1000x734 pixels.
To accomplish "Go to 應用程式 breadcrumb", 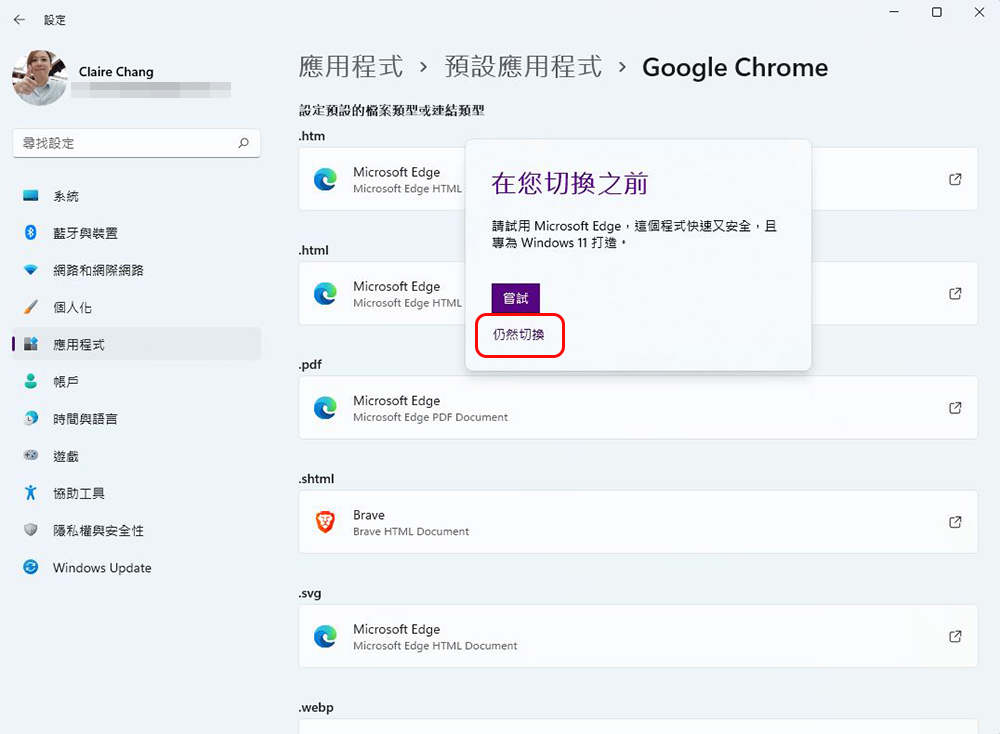I will pyautogui.click(x=351, y=67).
